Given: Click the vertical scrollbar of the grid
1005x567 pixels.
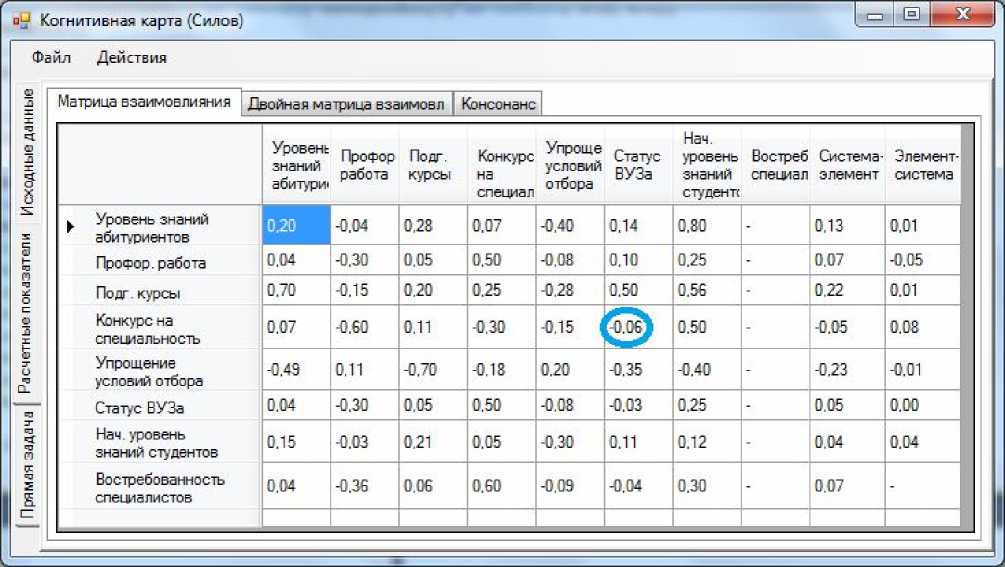Looking at the screenshot, I should [967, 320].
